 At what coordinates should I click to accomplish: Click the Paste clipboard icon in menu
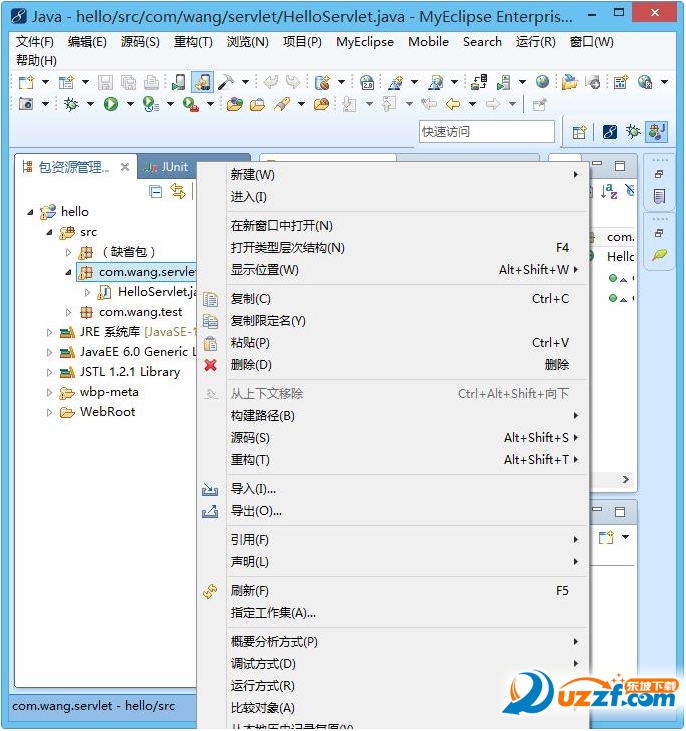click(x=210, y=344)
